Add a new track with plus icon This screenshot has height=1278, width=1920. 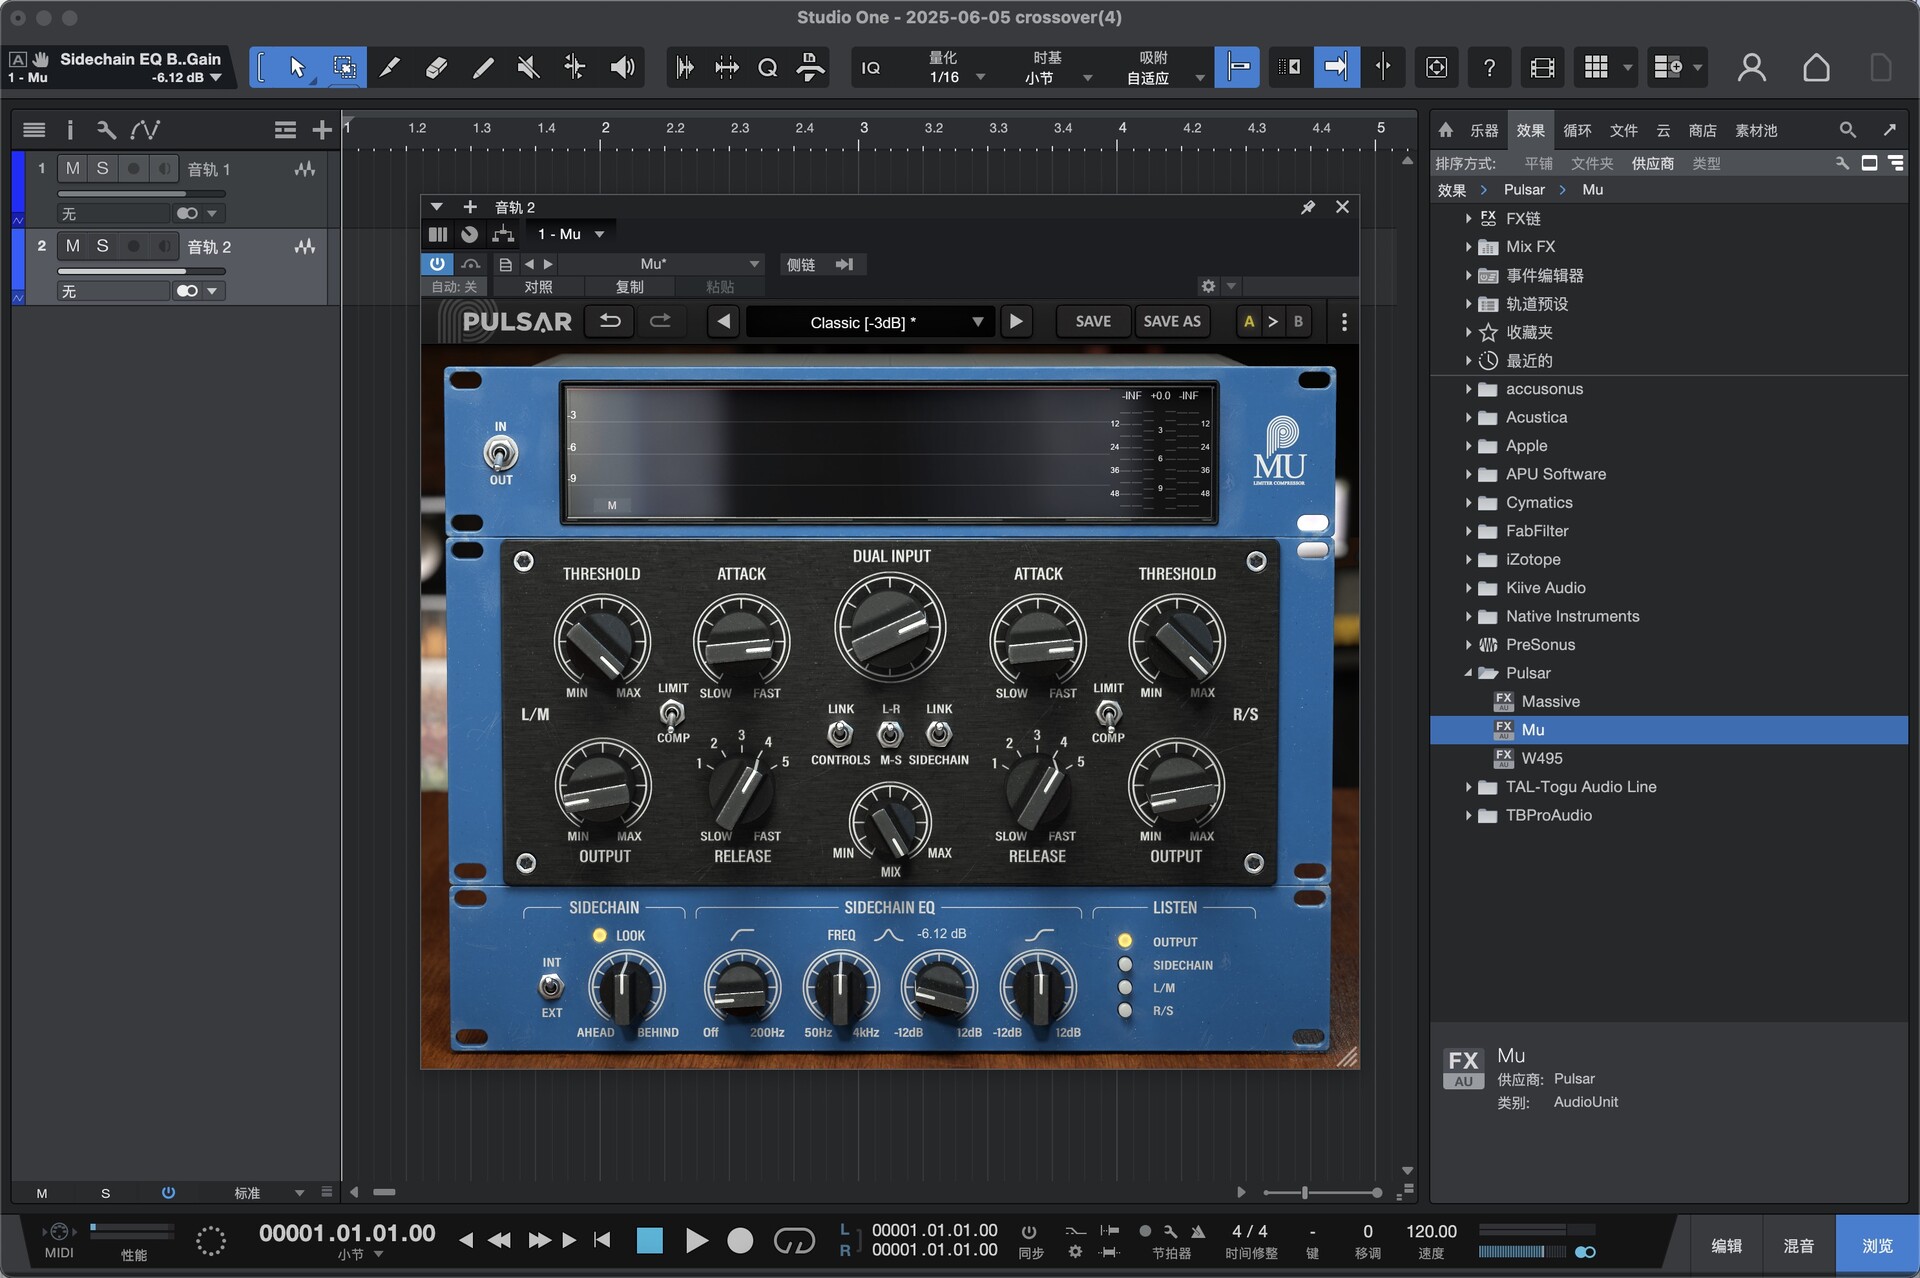pos(321,130)
